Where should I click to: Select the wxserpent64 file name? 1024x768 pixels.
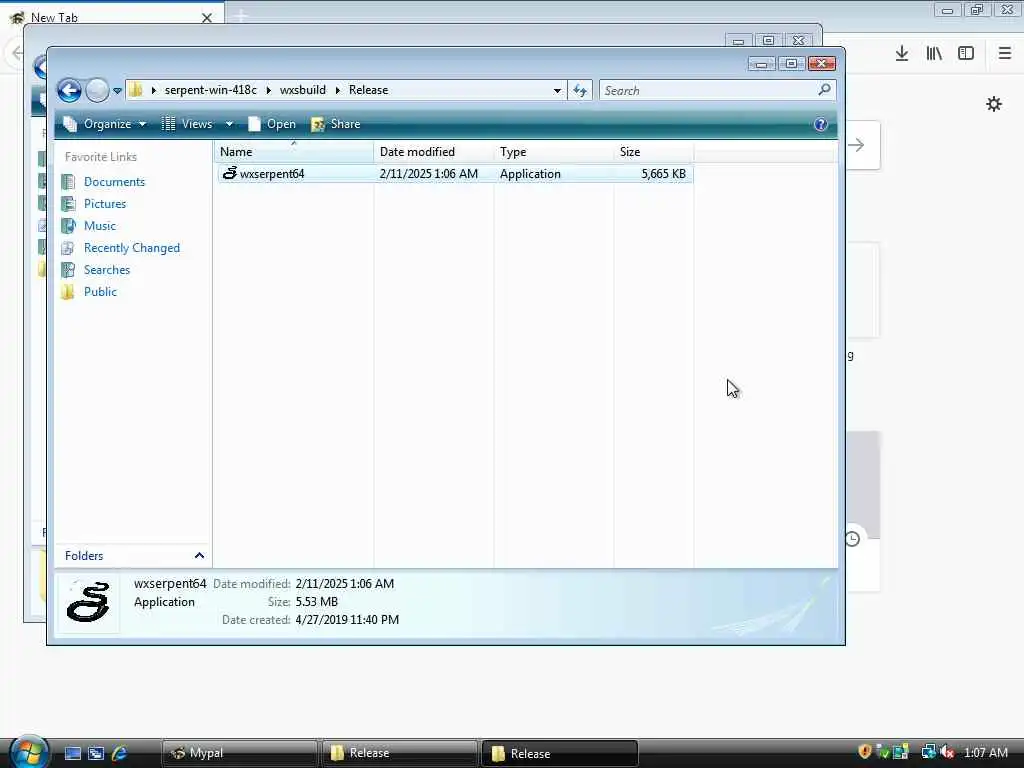pos(272,174)
